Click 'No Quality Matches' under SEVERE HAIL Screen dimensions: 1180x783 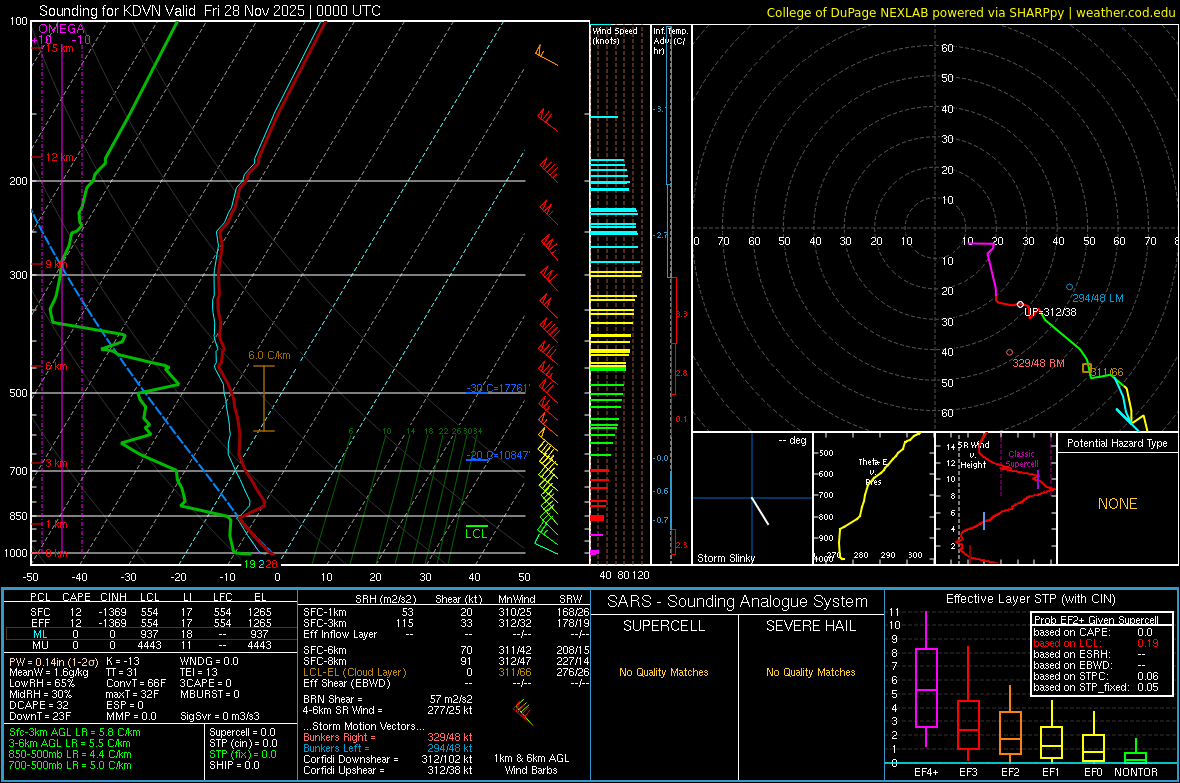(x=810, y=672)
